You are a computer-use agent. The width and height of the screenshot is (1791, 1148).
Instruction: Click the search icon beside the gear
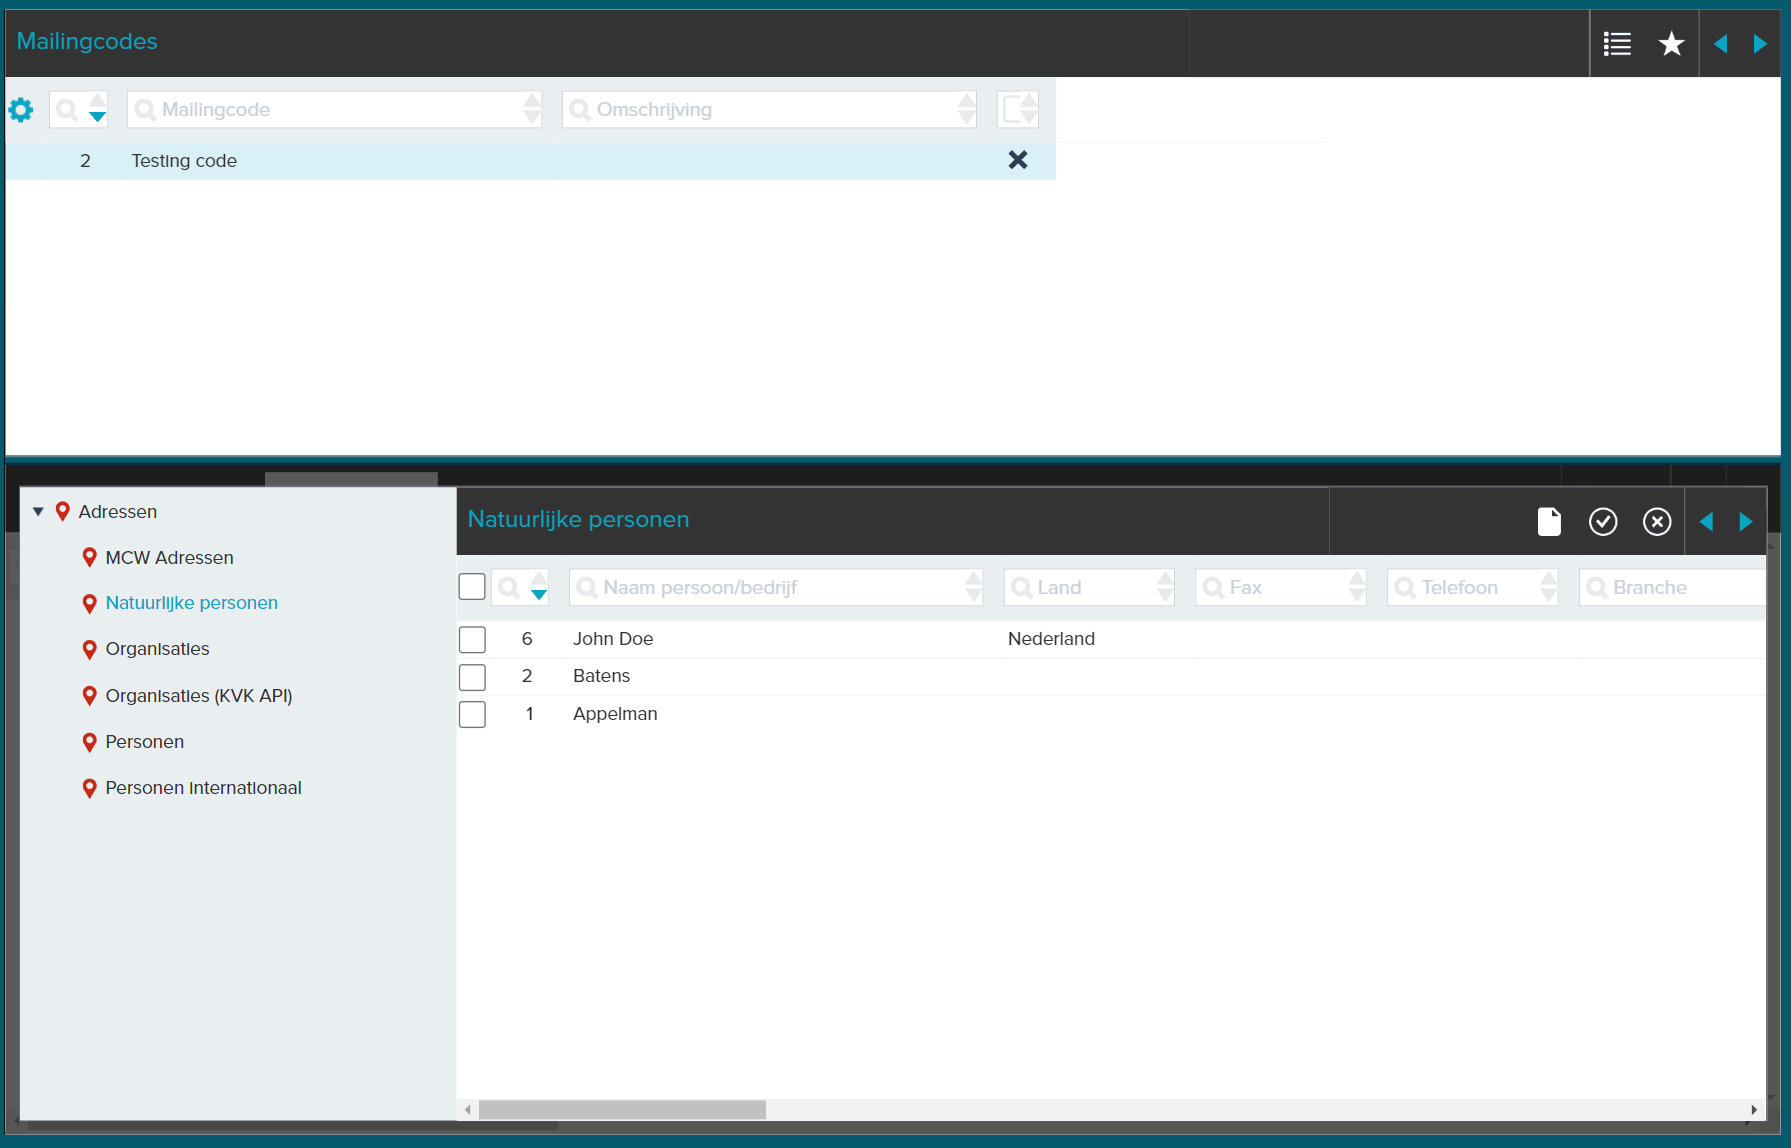point(67,110)
